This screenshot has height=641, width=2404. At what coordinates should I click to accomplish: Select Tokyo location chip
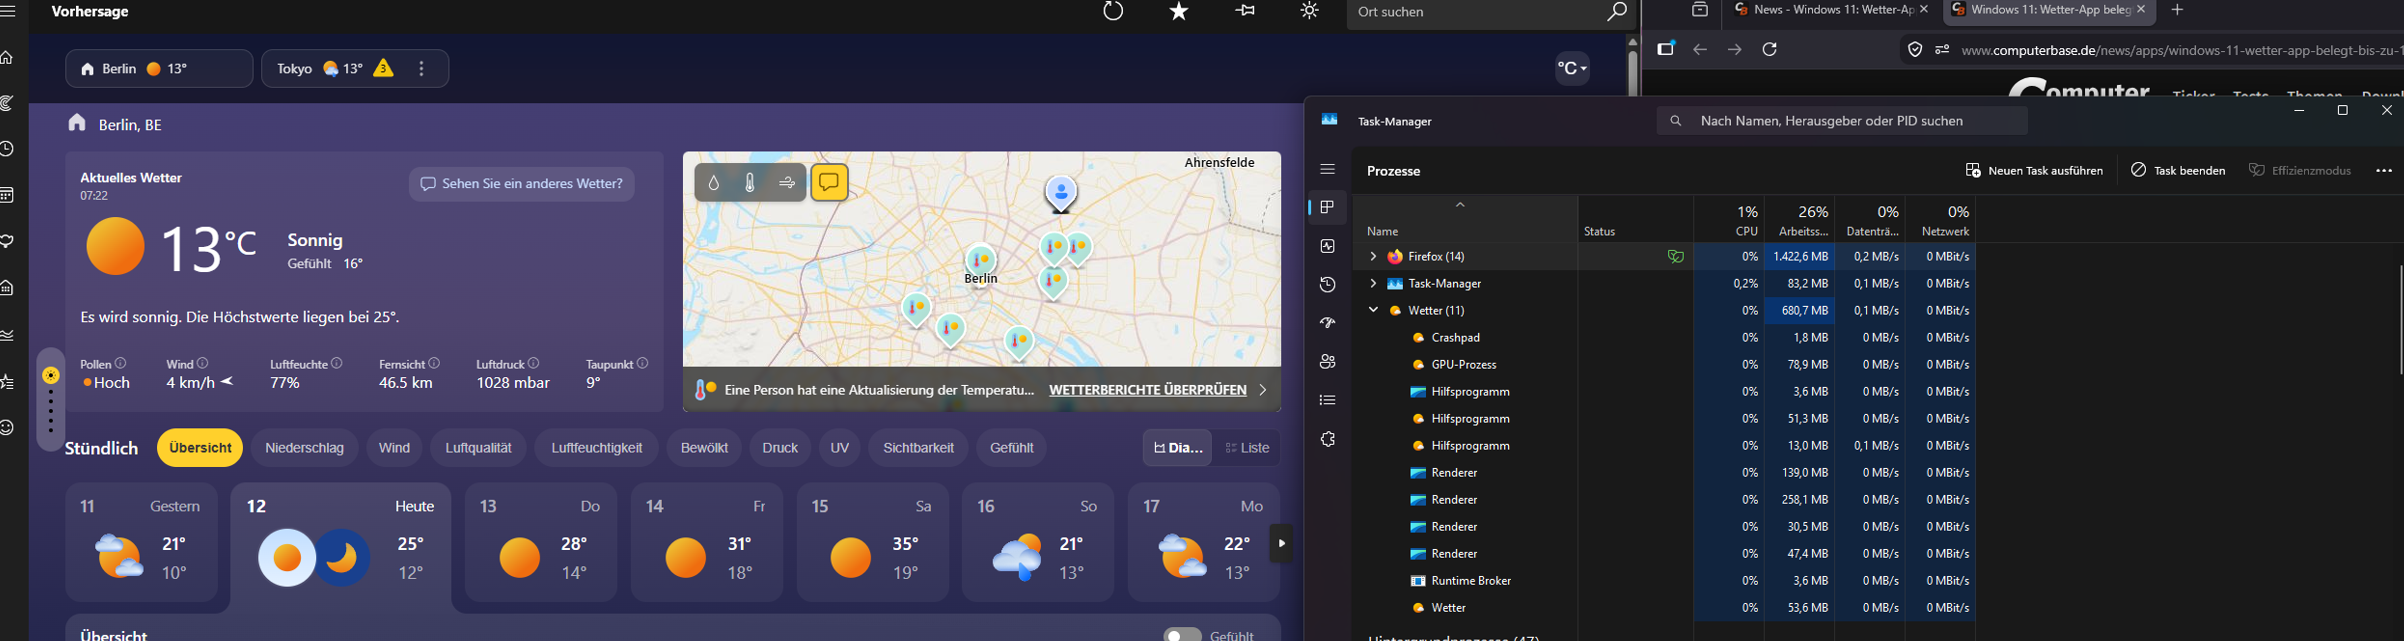tap(354, 69)
